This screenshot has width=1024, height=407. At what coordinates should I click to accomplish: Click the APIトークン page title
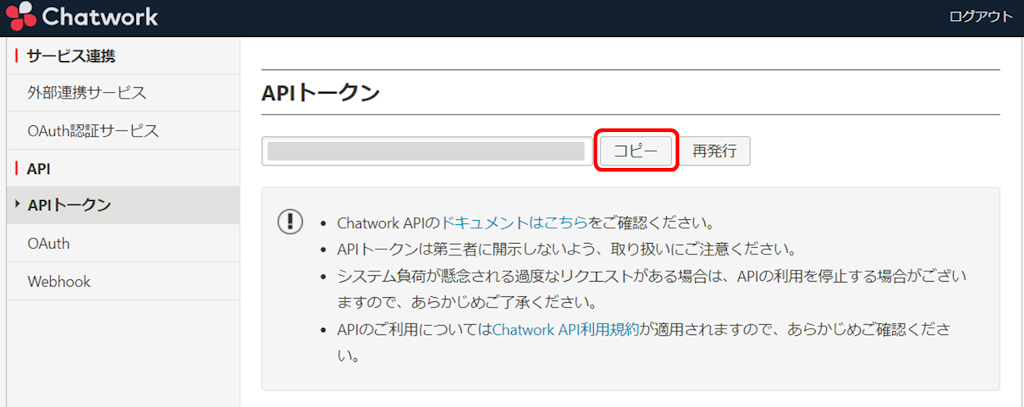(x=320, y=93)
